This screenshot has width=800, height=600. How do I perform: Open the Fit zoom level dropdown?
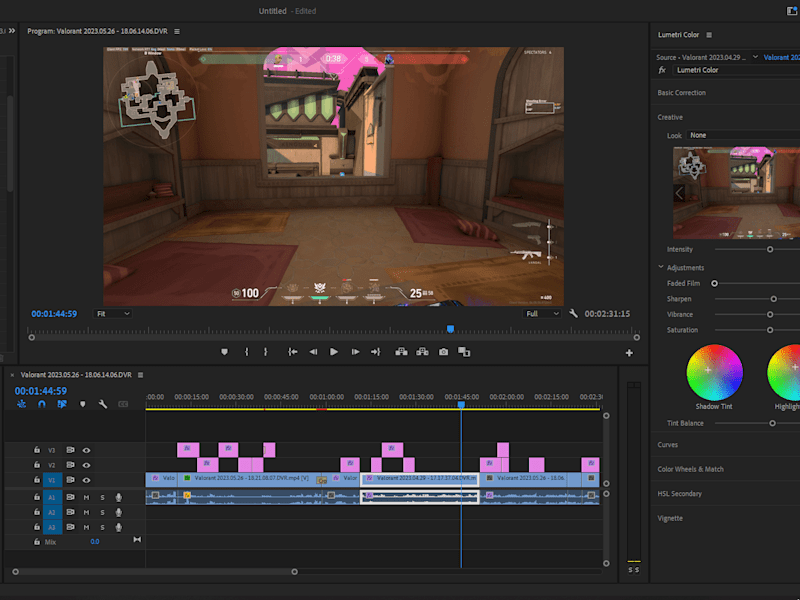tap(113, 314)
